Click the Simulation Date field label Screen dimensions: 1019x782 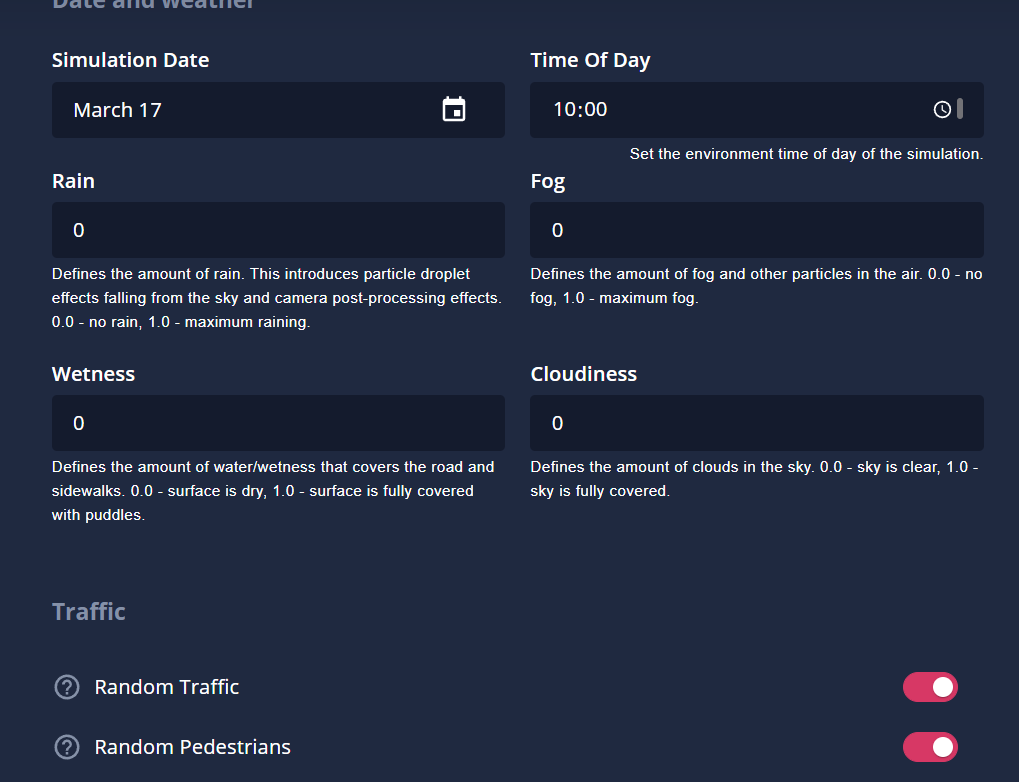tap(131, 60)
